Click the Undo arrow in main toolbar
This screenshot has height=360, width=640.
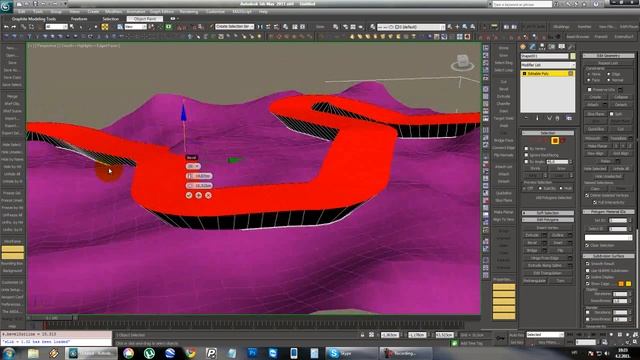click(x=6, y=27)
